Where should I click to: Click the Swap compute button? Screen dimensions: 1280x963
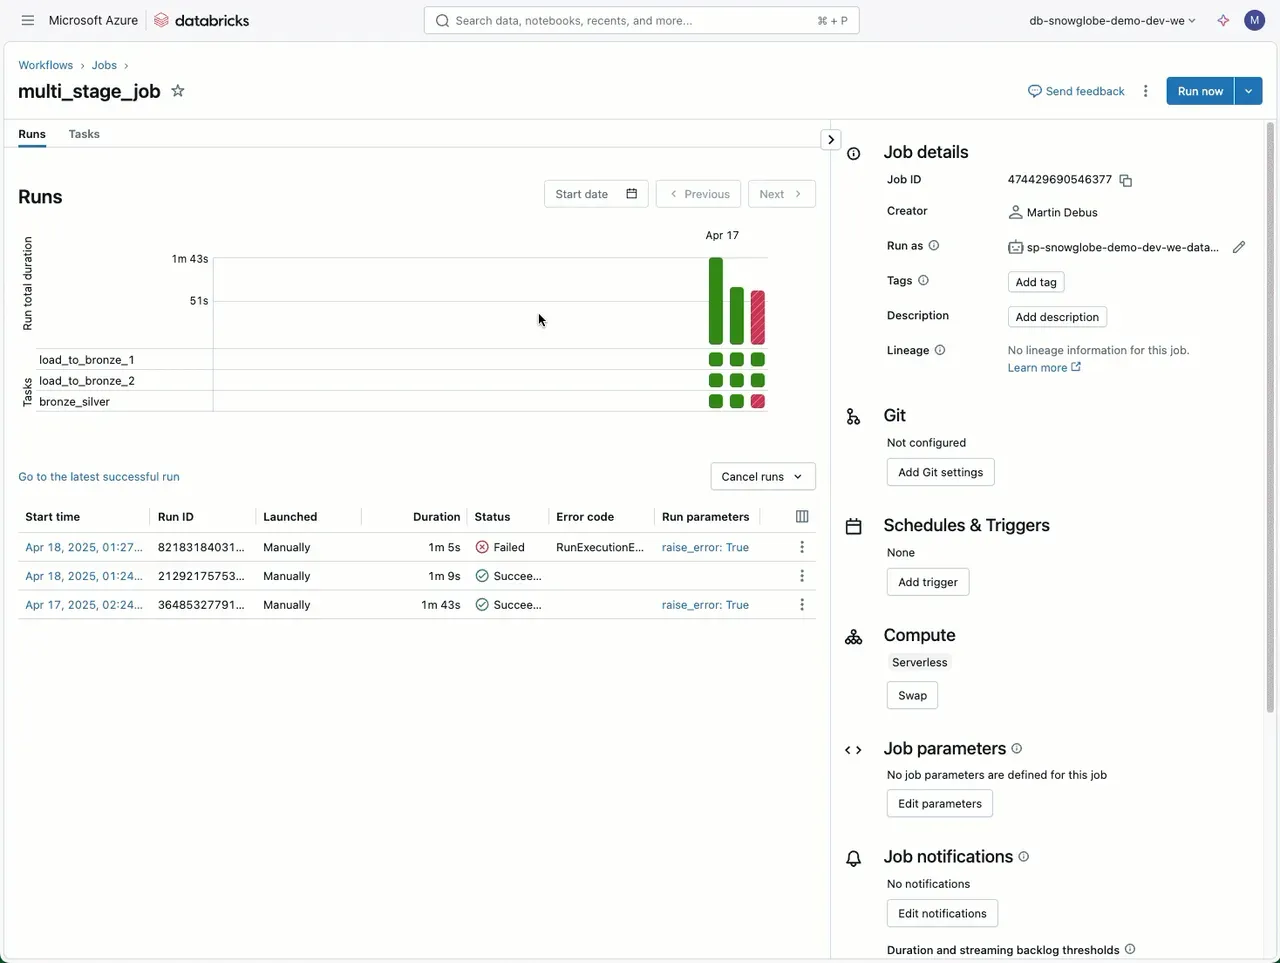pyautogui.click(x=912, y=696)
